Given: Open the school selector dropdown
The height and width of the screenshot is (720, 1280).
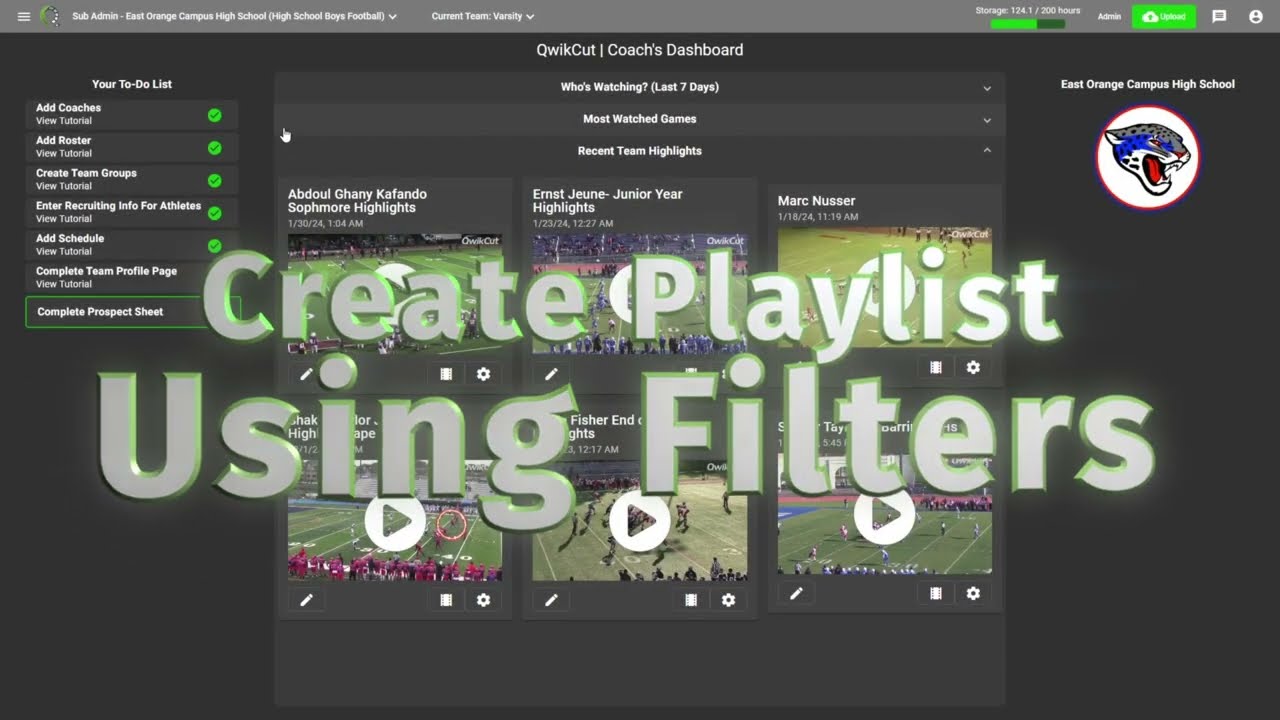Looking at the screenshot, I should coord(235,16).
